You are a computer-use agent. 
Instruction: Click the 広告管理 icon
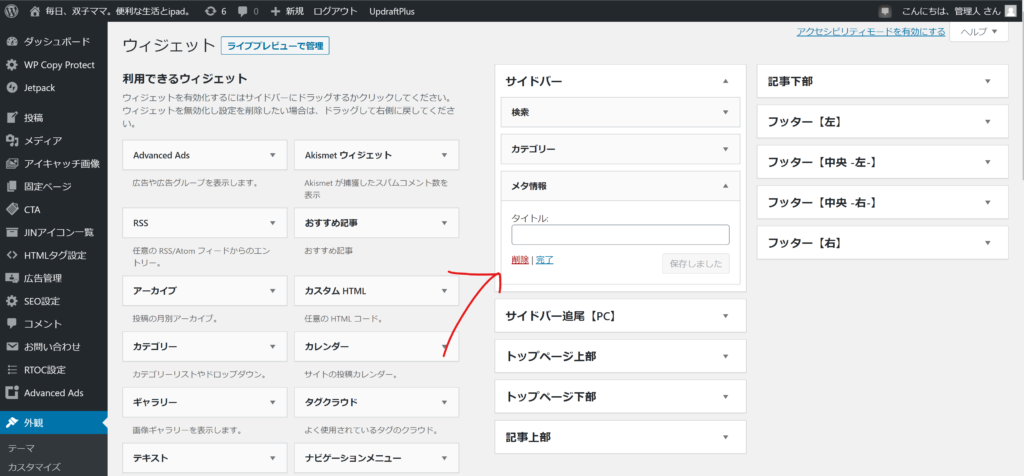click(x=12, y=278)
